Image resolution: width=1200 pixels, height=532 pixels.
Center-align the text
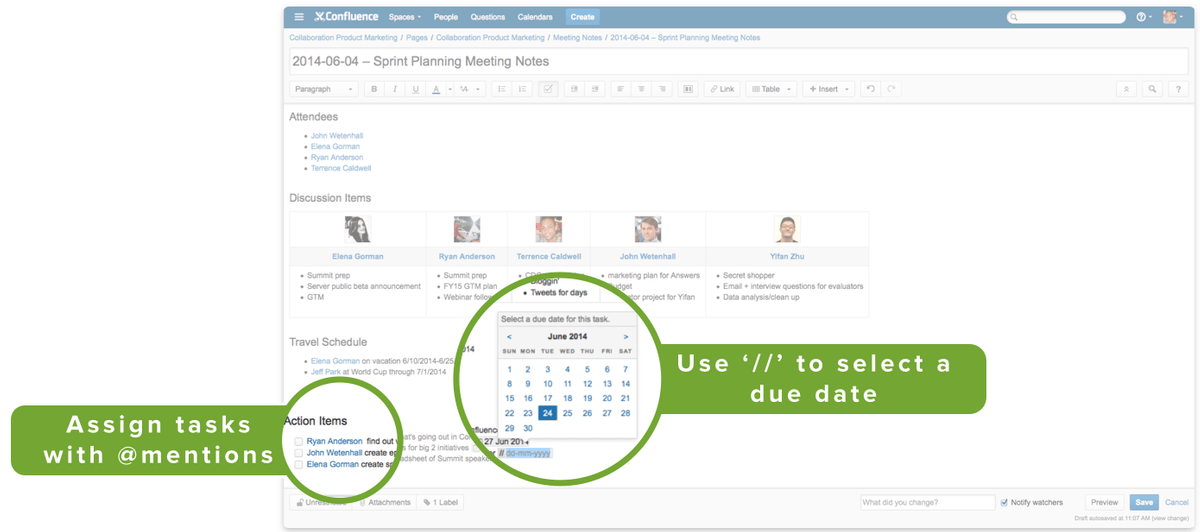641,89
